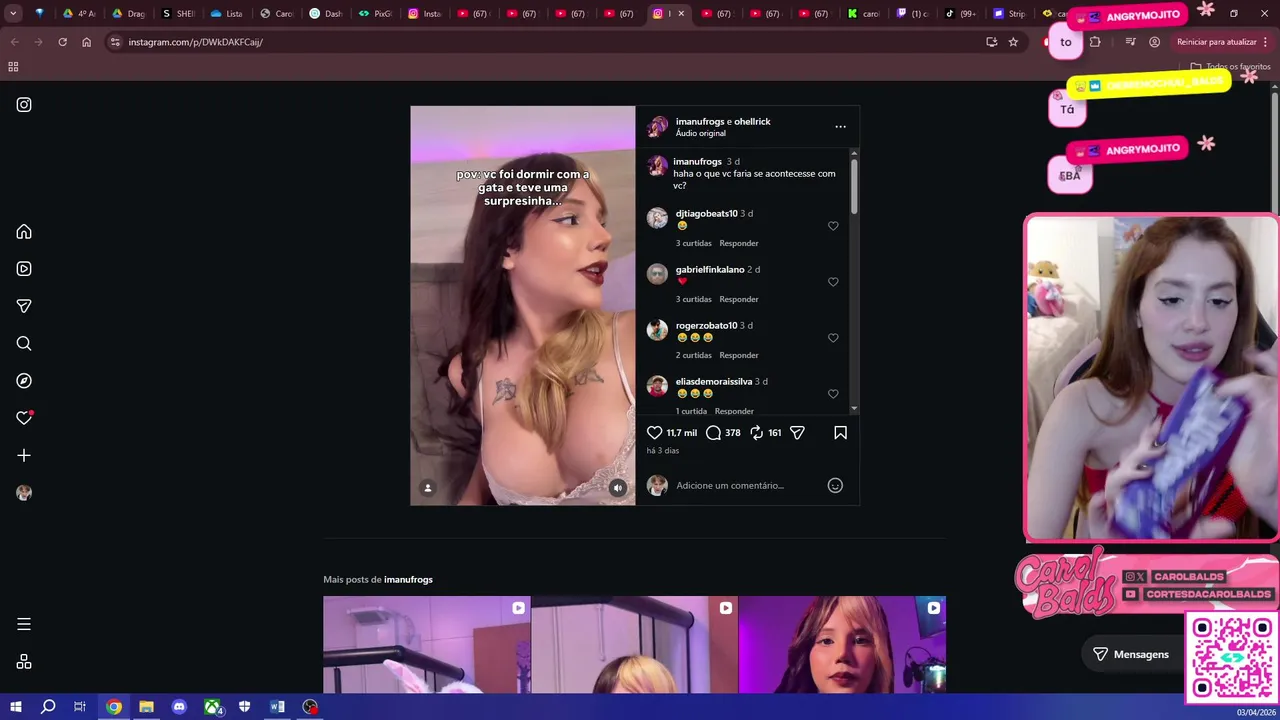The width and height of the screenshot is (1280, 720).
Task: Switch to the SHEIN browser tab
Action: (177, 14)
